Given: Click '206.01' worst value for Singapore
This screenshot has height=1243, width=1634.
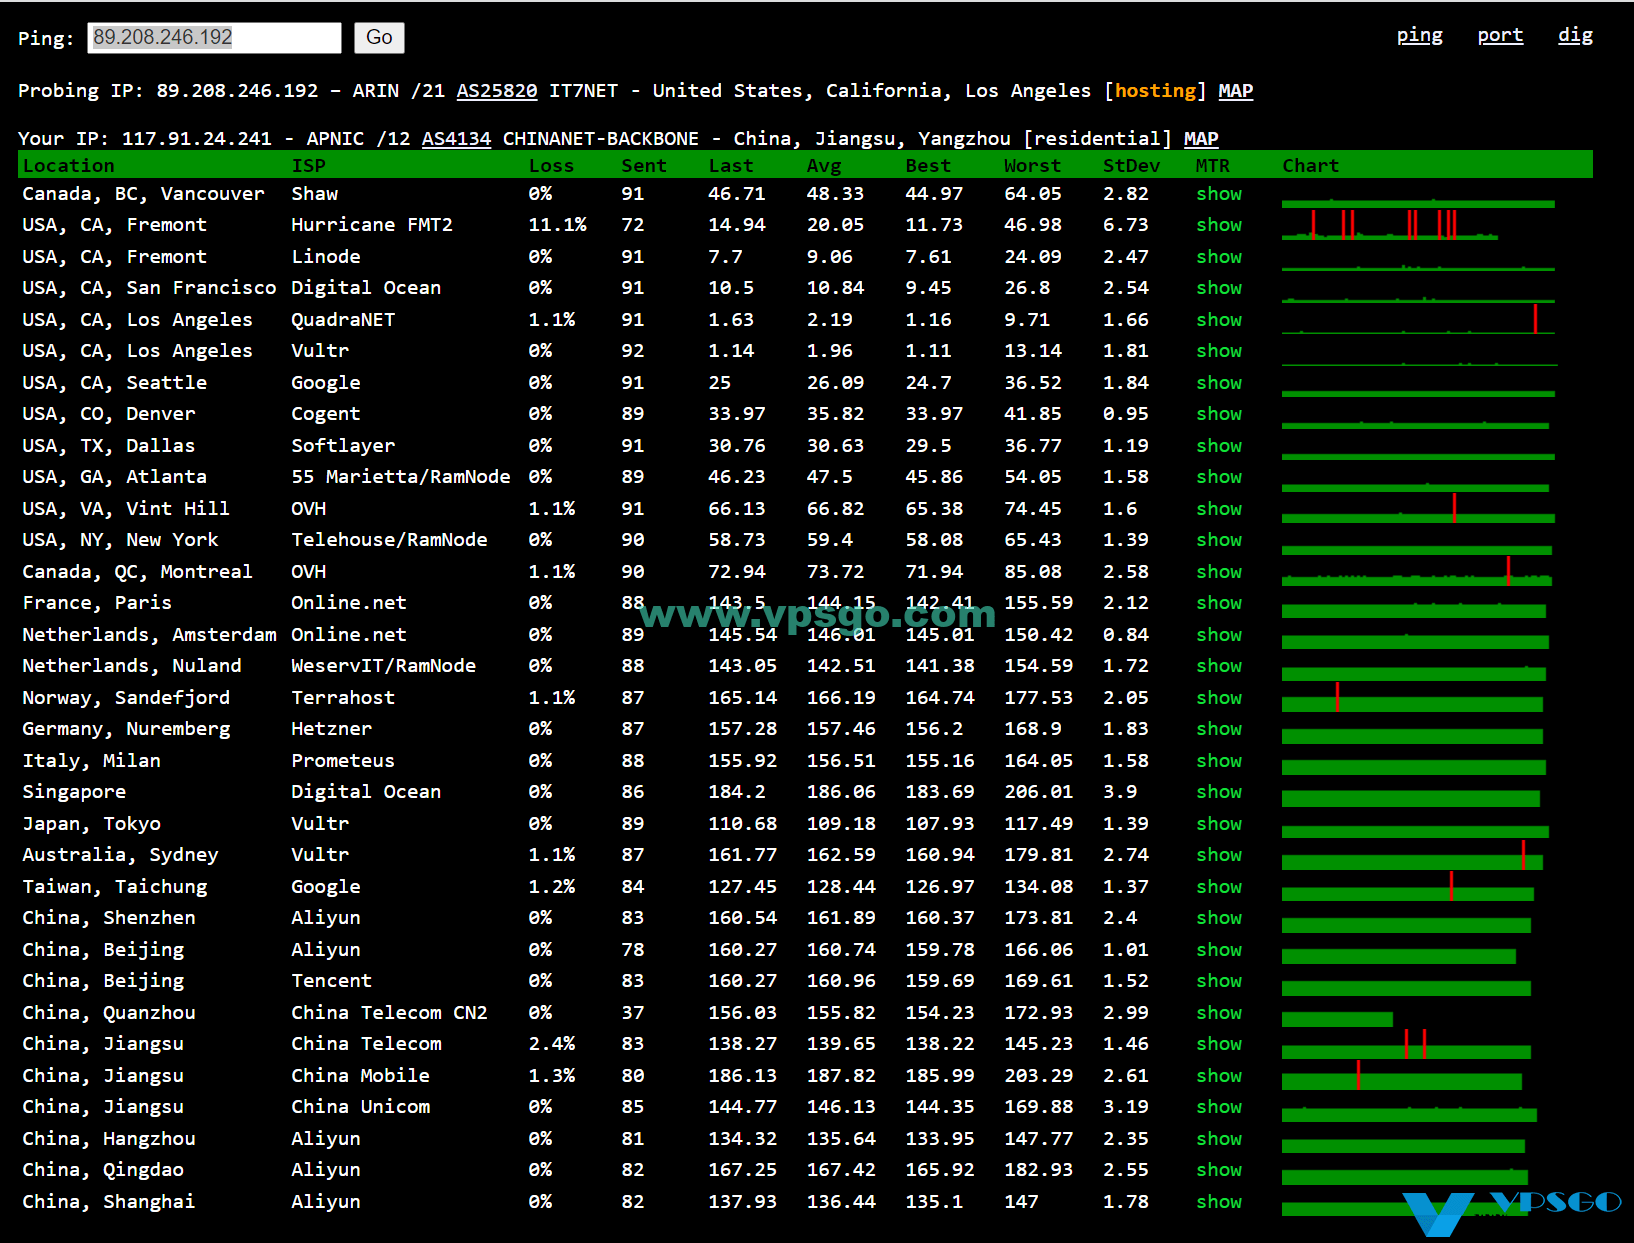Looking at the screenshot, I should click(1038, 792).
